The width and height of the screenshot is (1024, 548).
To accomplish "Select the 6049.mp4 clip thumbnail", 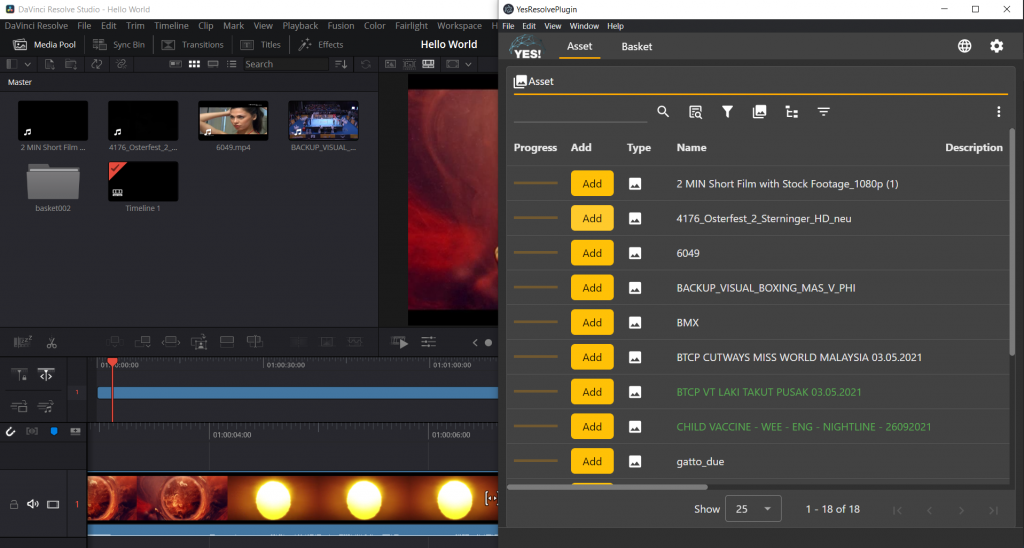I will click(233, 121).
